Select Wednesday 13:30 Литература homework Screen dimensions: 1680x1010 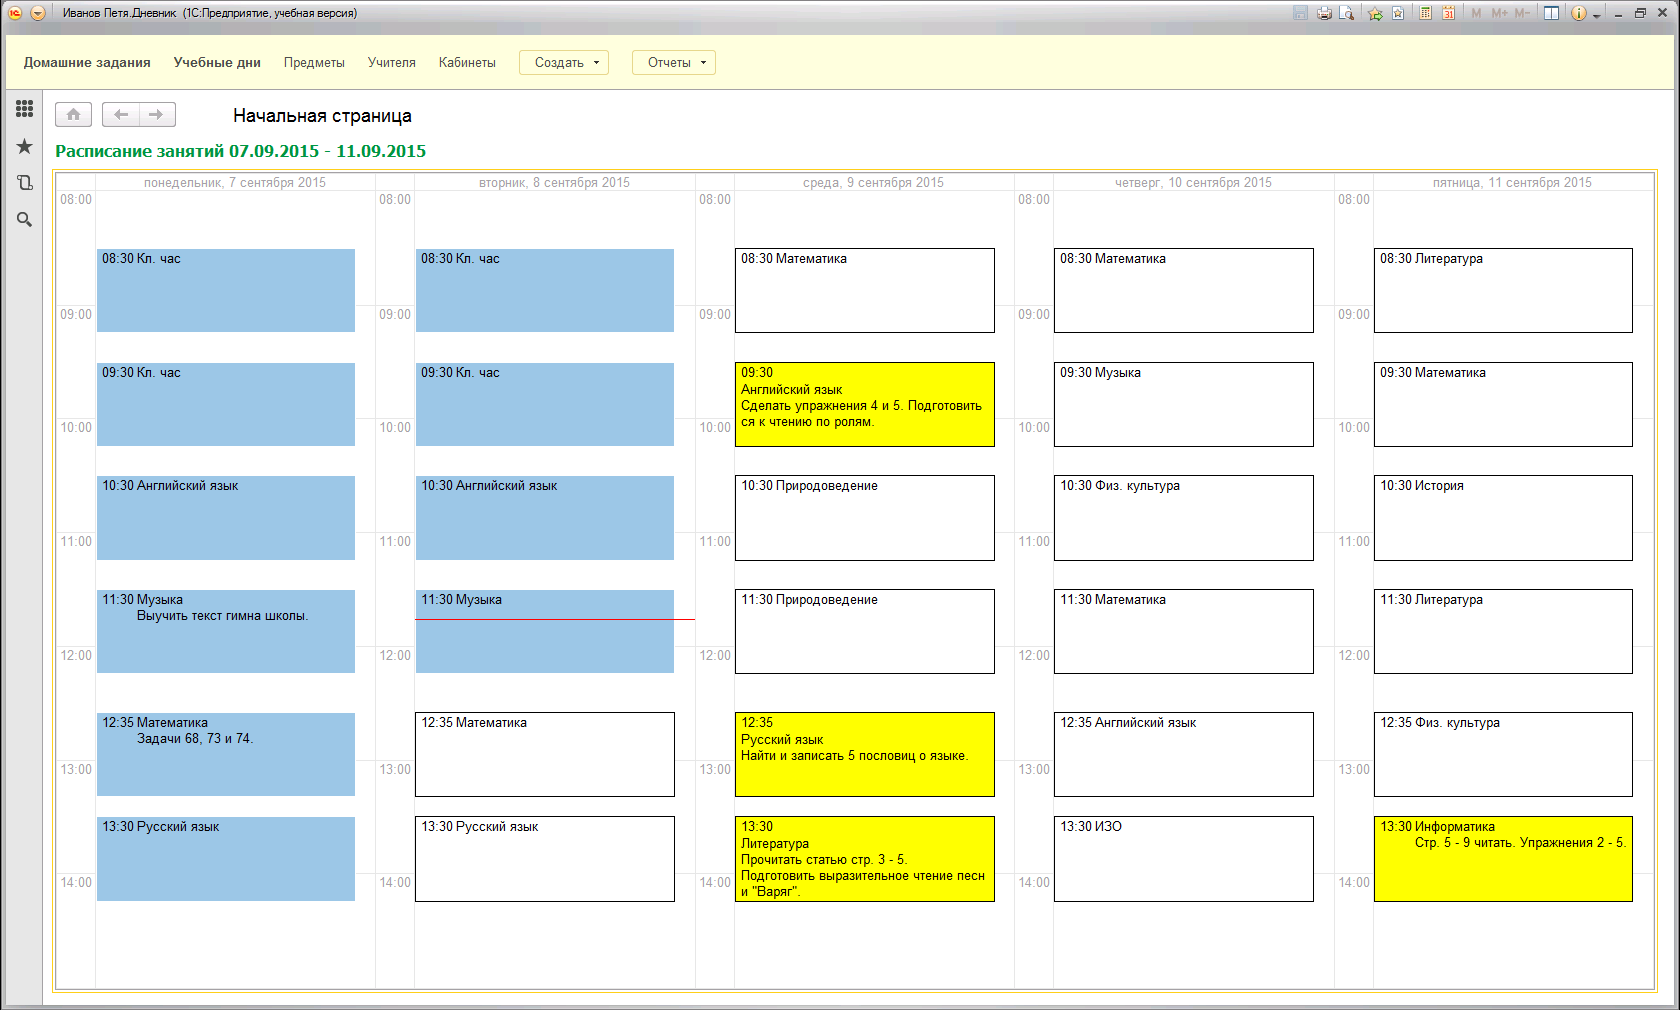[865, 859]
